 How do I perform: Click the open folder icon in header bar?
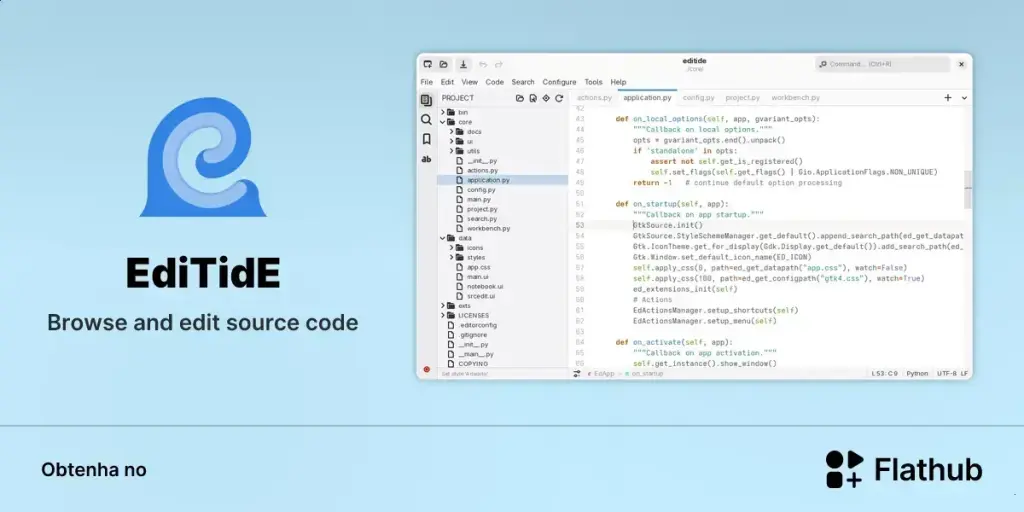coord(443,64)
